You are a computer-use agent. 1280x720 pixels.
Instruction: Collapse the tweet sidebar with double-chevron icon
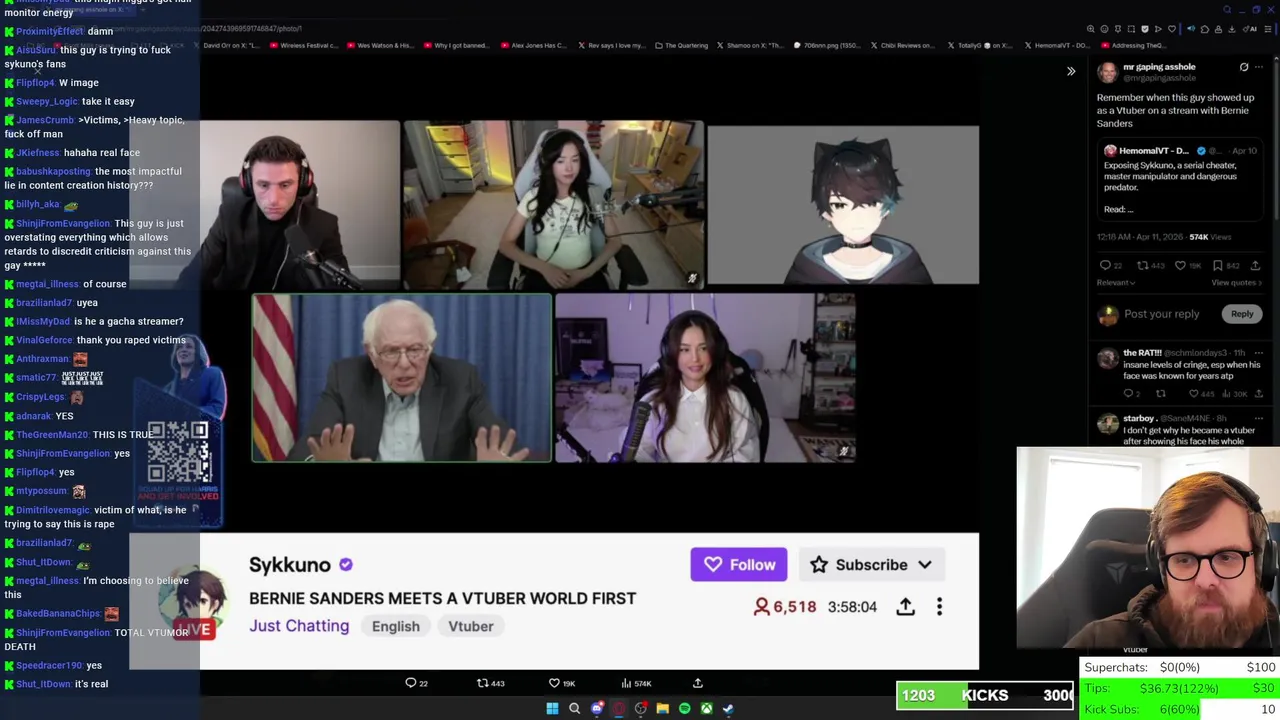pyautogui.click(x=1071, y=71)
